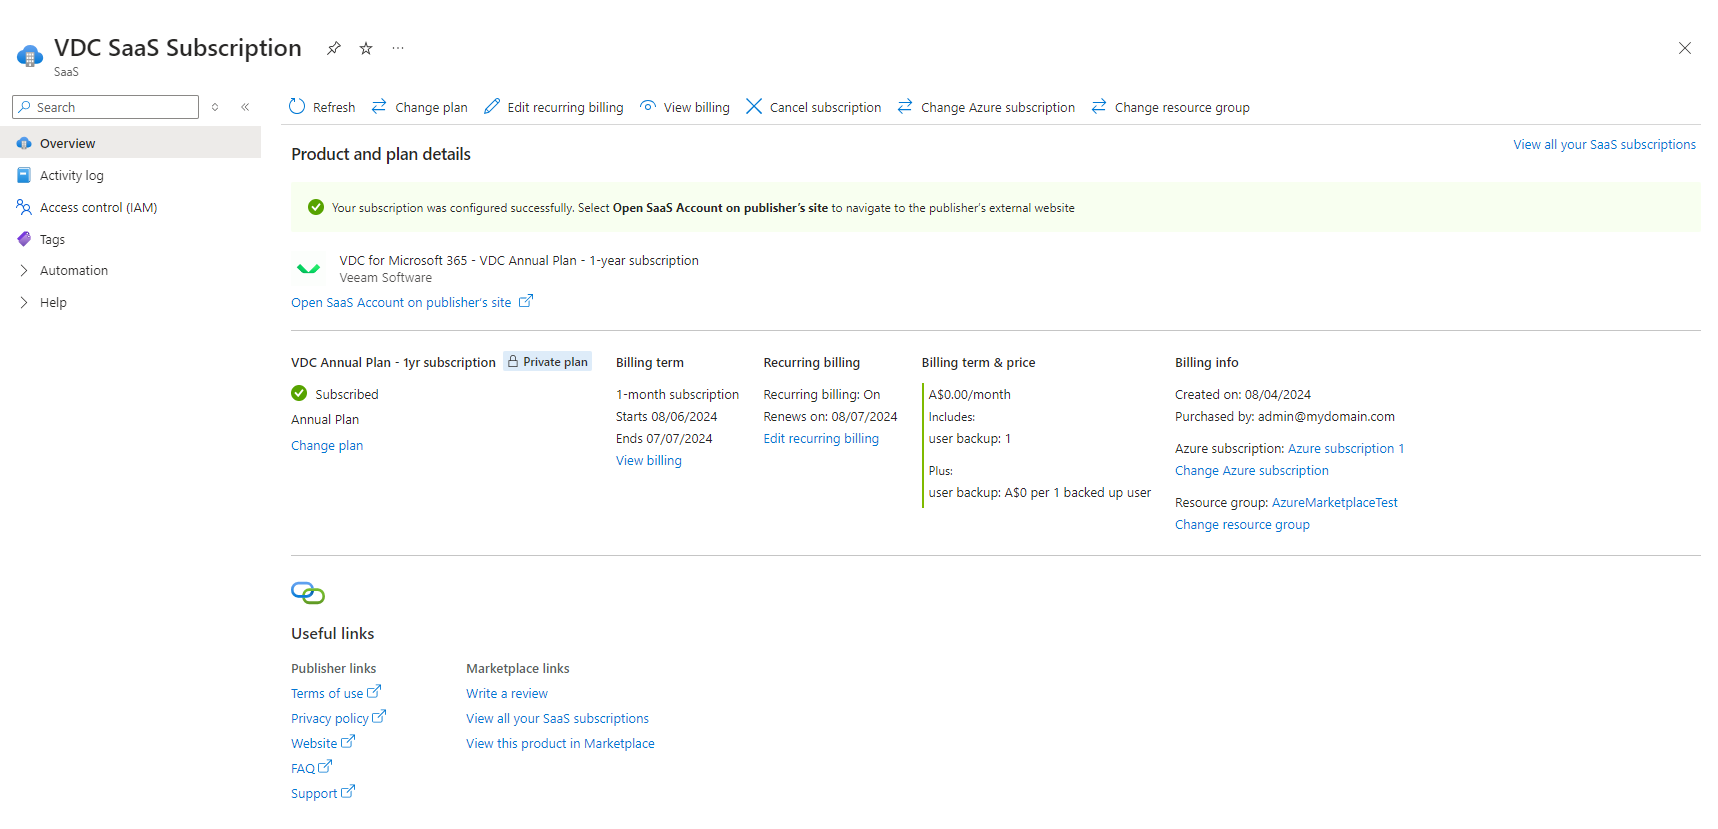1718x829 pixels.
Task: Click View all your SaaS subscriptions marketplace link
Action: (557, 719)
